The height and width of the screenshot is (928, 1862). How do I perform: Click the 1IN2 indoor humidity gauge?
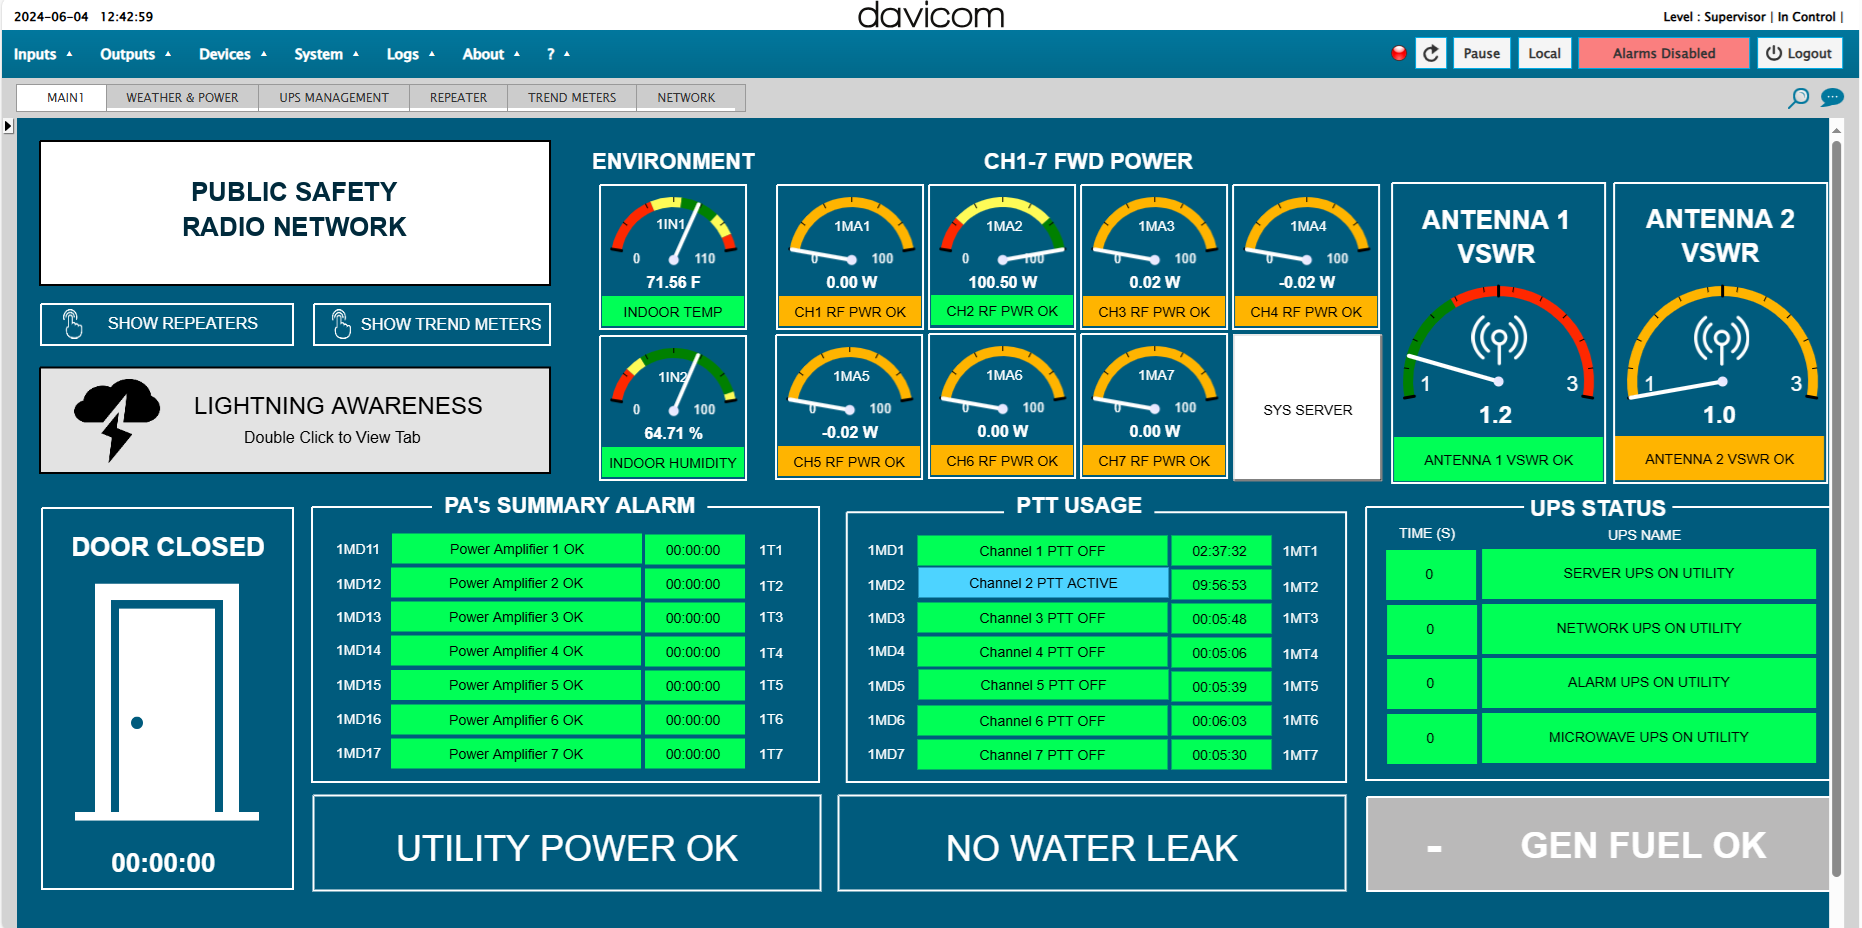[x=673, y=383]
